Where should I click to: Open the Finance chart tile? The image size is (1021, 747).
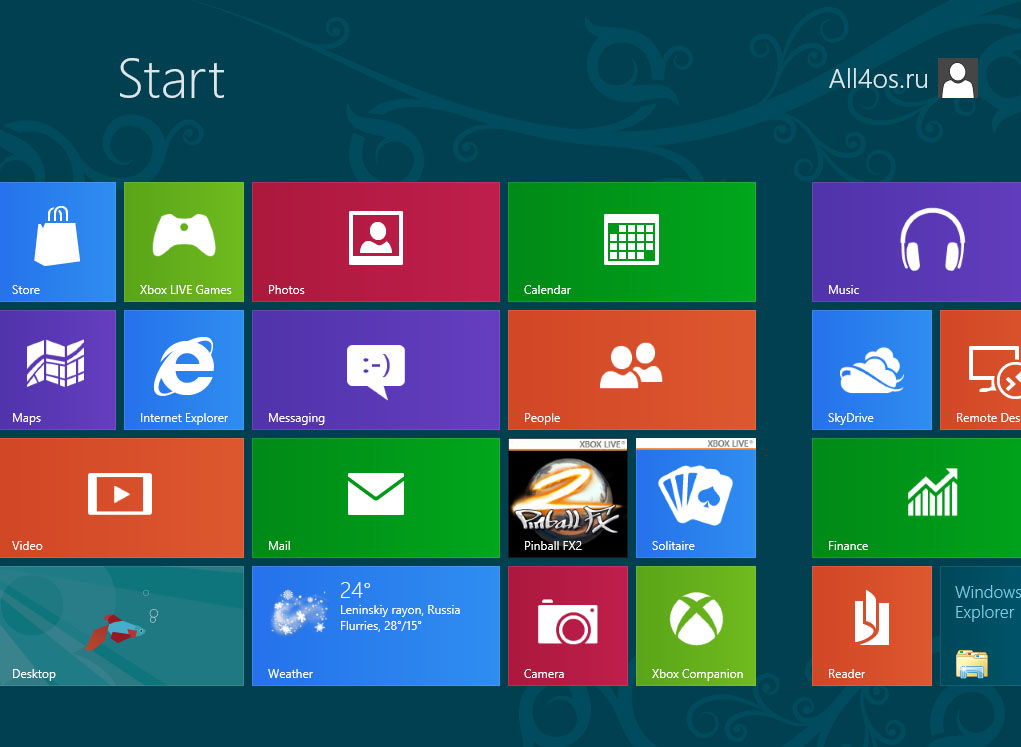(x=916, y=498)
